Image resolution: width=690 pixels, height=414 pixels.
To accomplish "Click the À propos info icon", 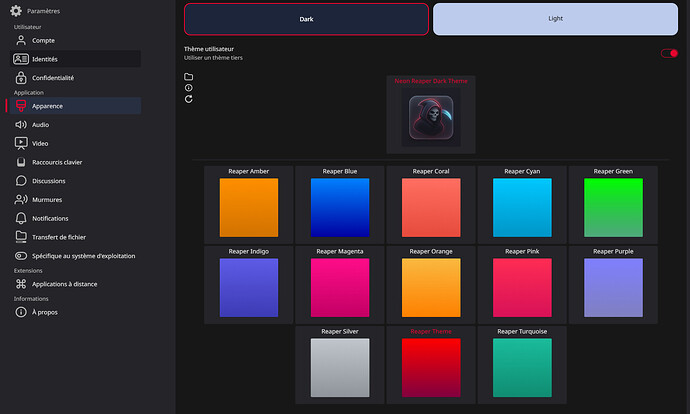I will click(x=21, y=312).
